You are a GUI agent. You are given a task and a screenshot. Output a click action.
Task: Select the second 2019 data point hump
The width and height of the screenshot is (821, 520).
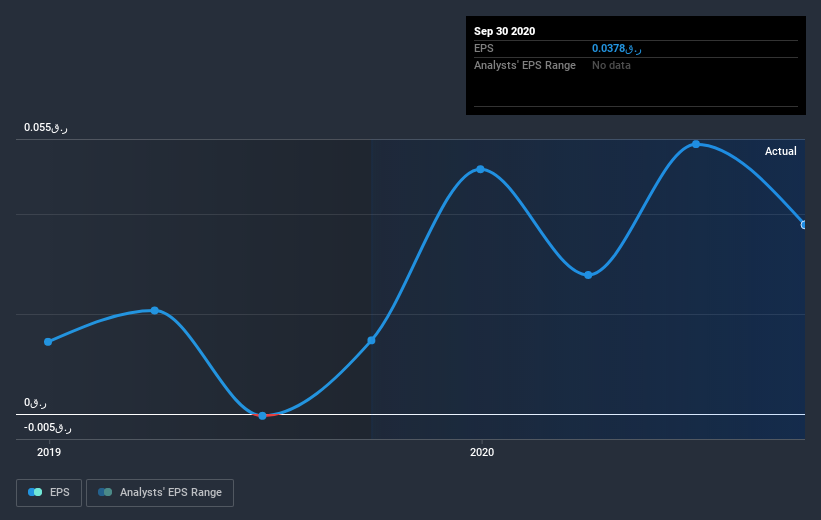154,311
